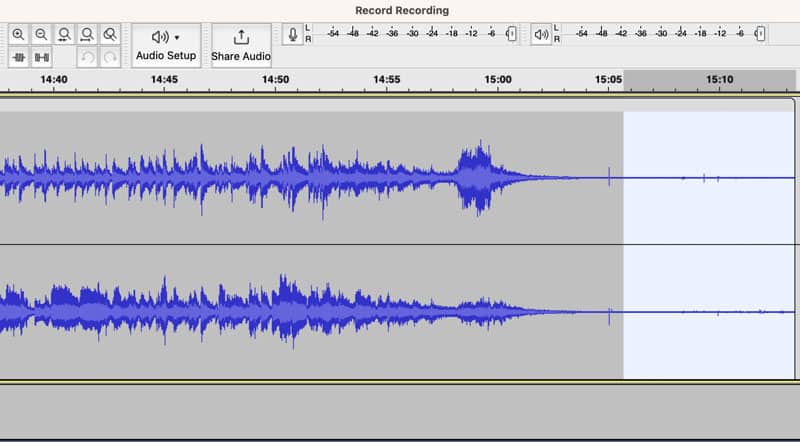The image size is (800, 442).
Task: Open record meter microphone options
Action: point(293,34)
